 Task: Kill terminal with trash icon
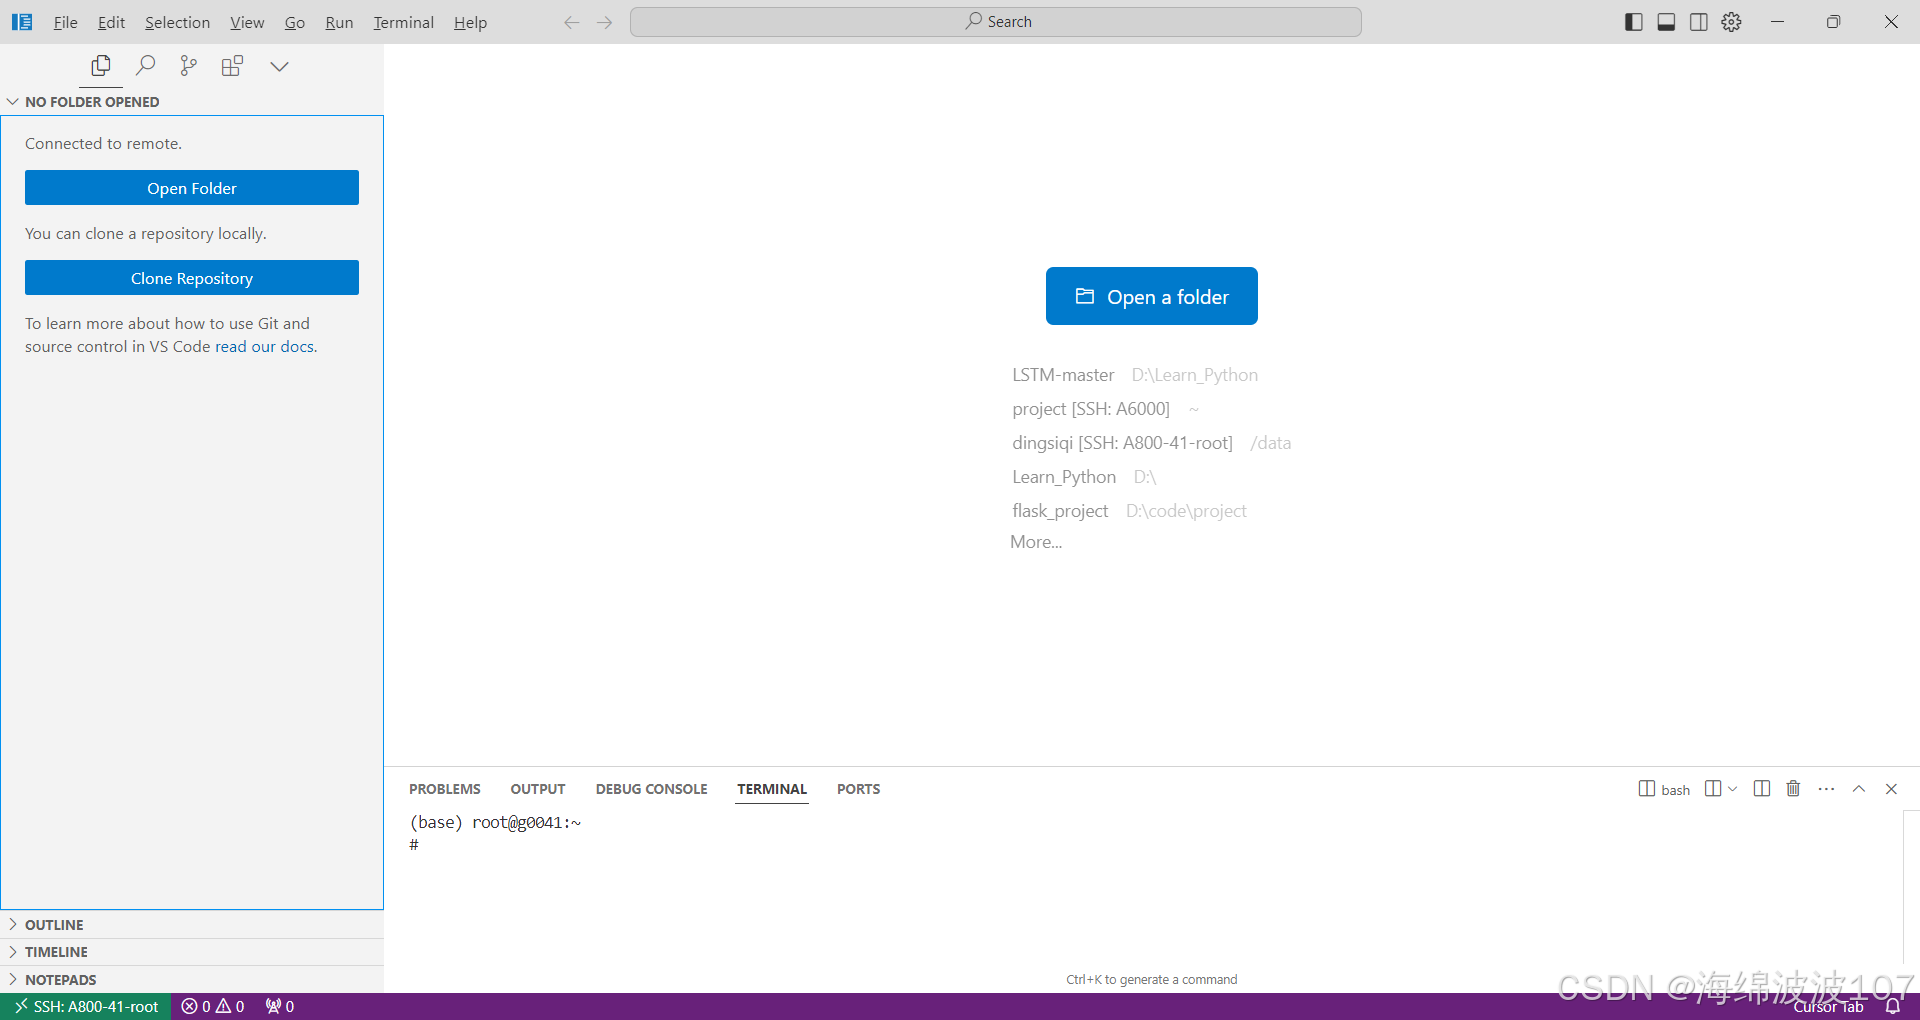pos(1793,789)
